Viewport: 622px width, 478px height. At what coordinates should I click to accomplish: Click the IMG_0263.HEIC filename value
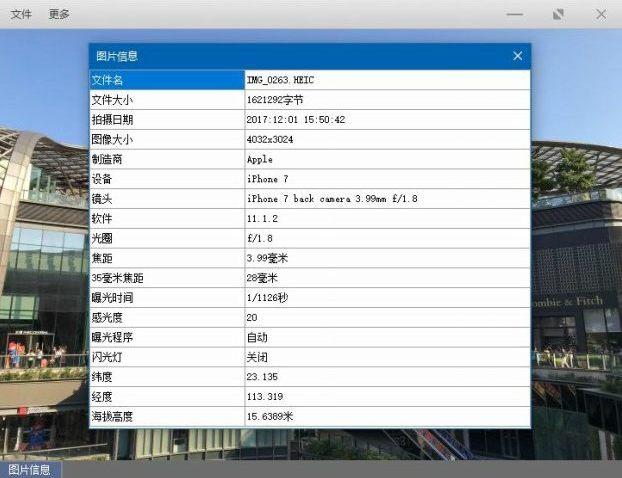pyautogui.click(x=281, y=80)
